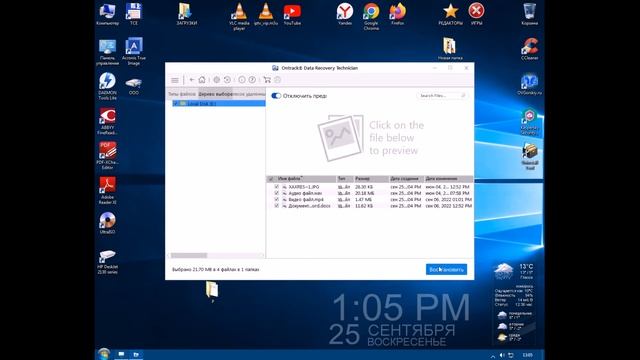Click the volume speaker icon in system tray
The height and width of the screenshot is (360, 640).
click(502, 356)
